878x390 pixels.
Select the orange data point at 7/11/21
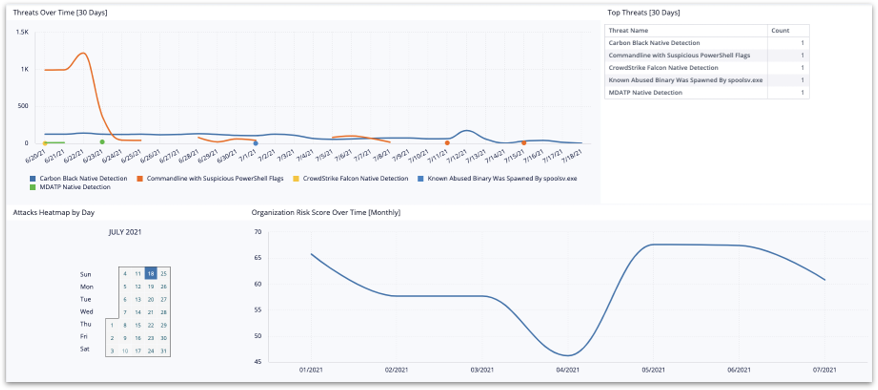pyautogui.click(x=447, y=143)
